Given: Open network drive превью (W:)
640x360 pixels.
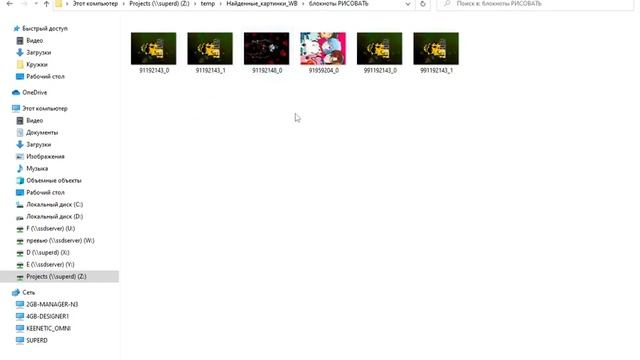Looking at the screenshot, I should point(60,240).
